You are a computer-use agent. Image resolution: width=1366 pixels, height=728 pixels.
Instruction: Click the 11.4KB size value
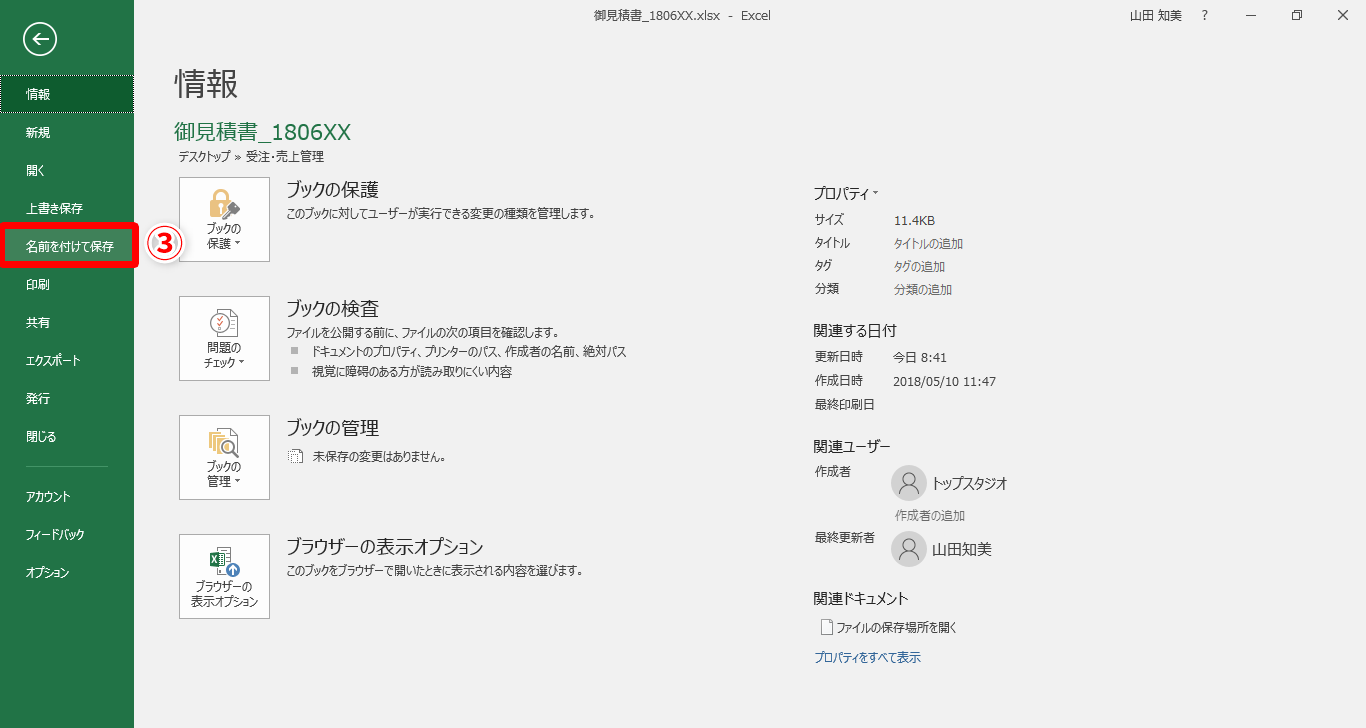[x=914, y=220]
